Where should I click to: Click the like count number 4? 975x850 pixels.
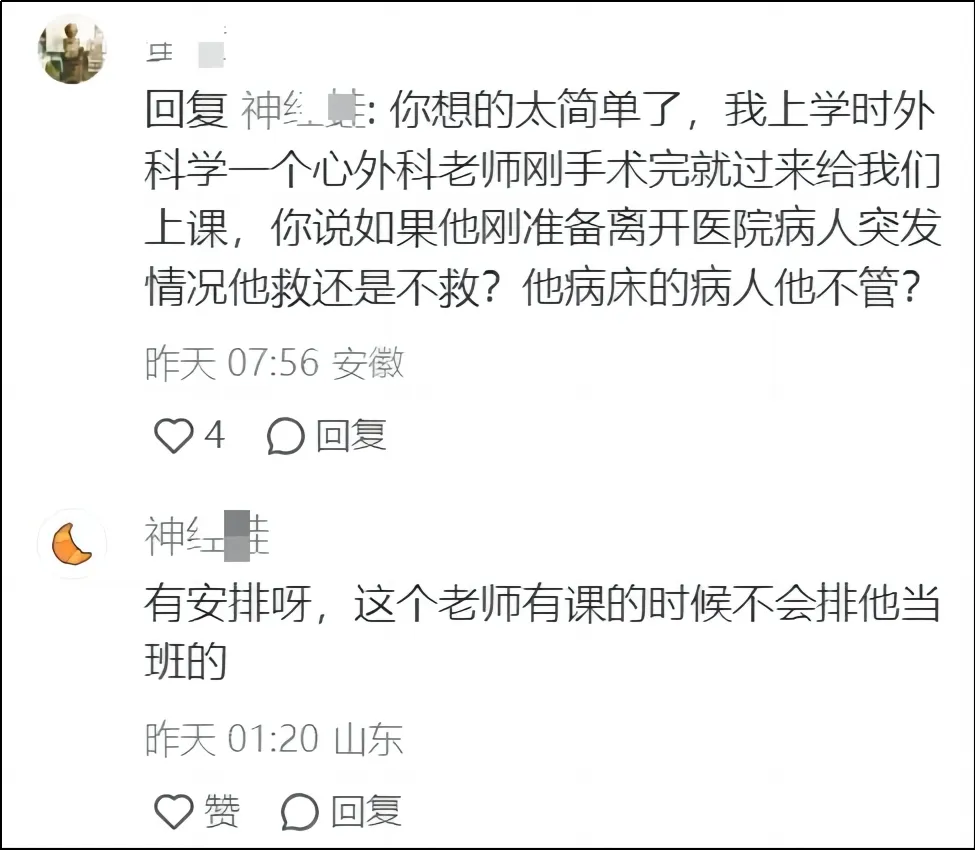[x=214, y=436]
